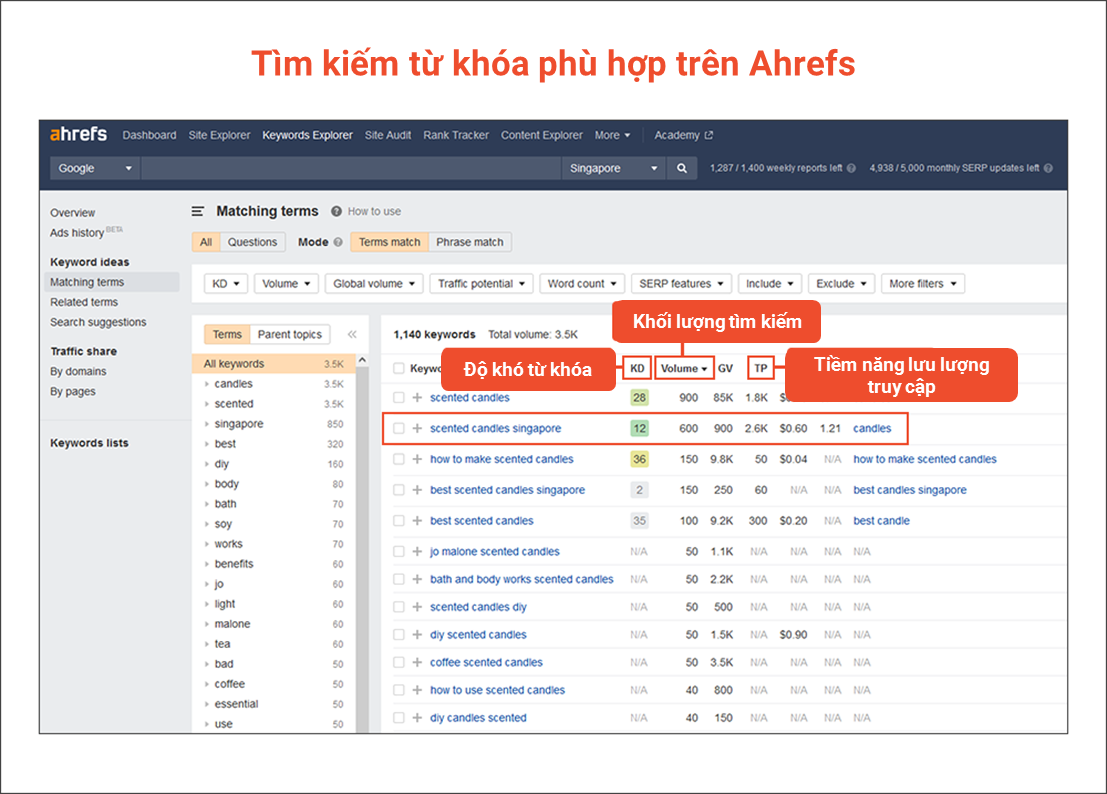Click the ahrefs logo
Image resolution: width=1107 pixels, height=794 pixels.
[x=78, y=134]
